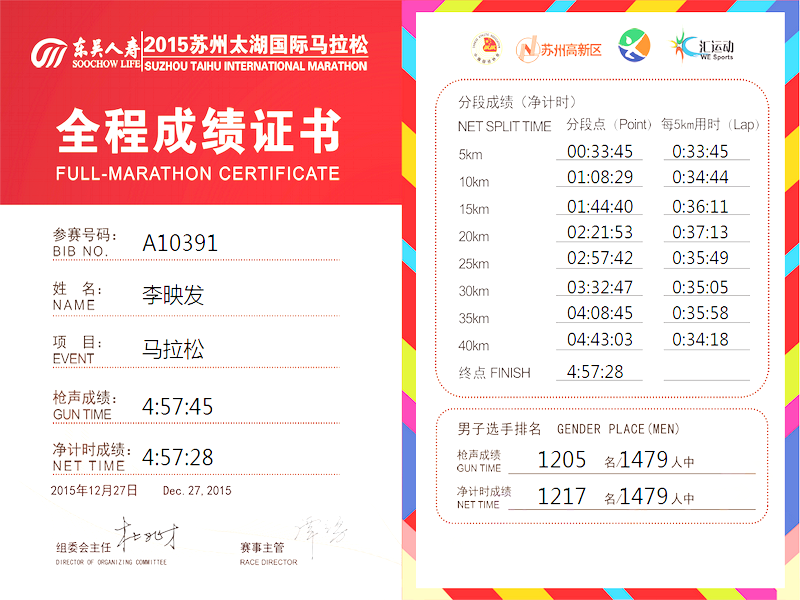Click the 15km point time 01:44:40
The width and height of the screenshot is (800, 600).
600,207
